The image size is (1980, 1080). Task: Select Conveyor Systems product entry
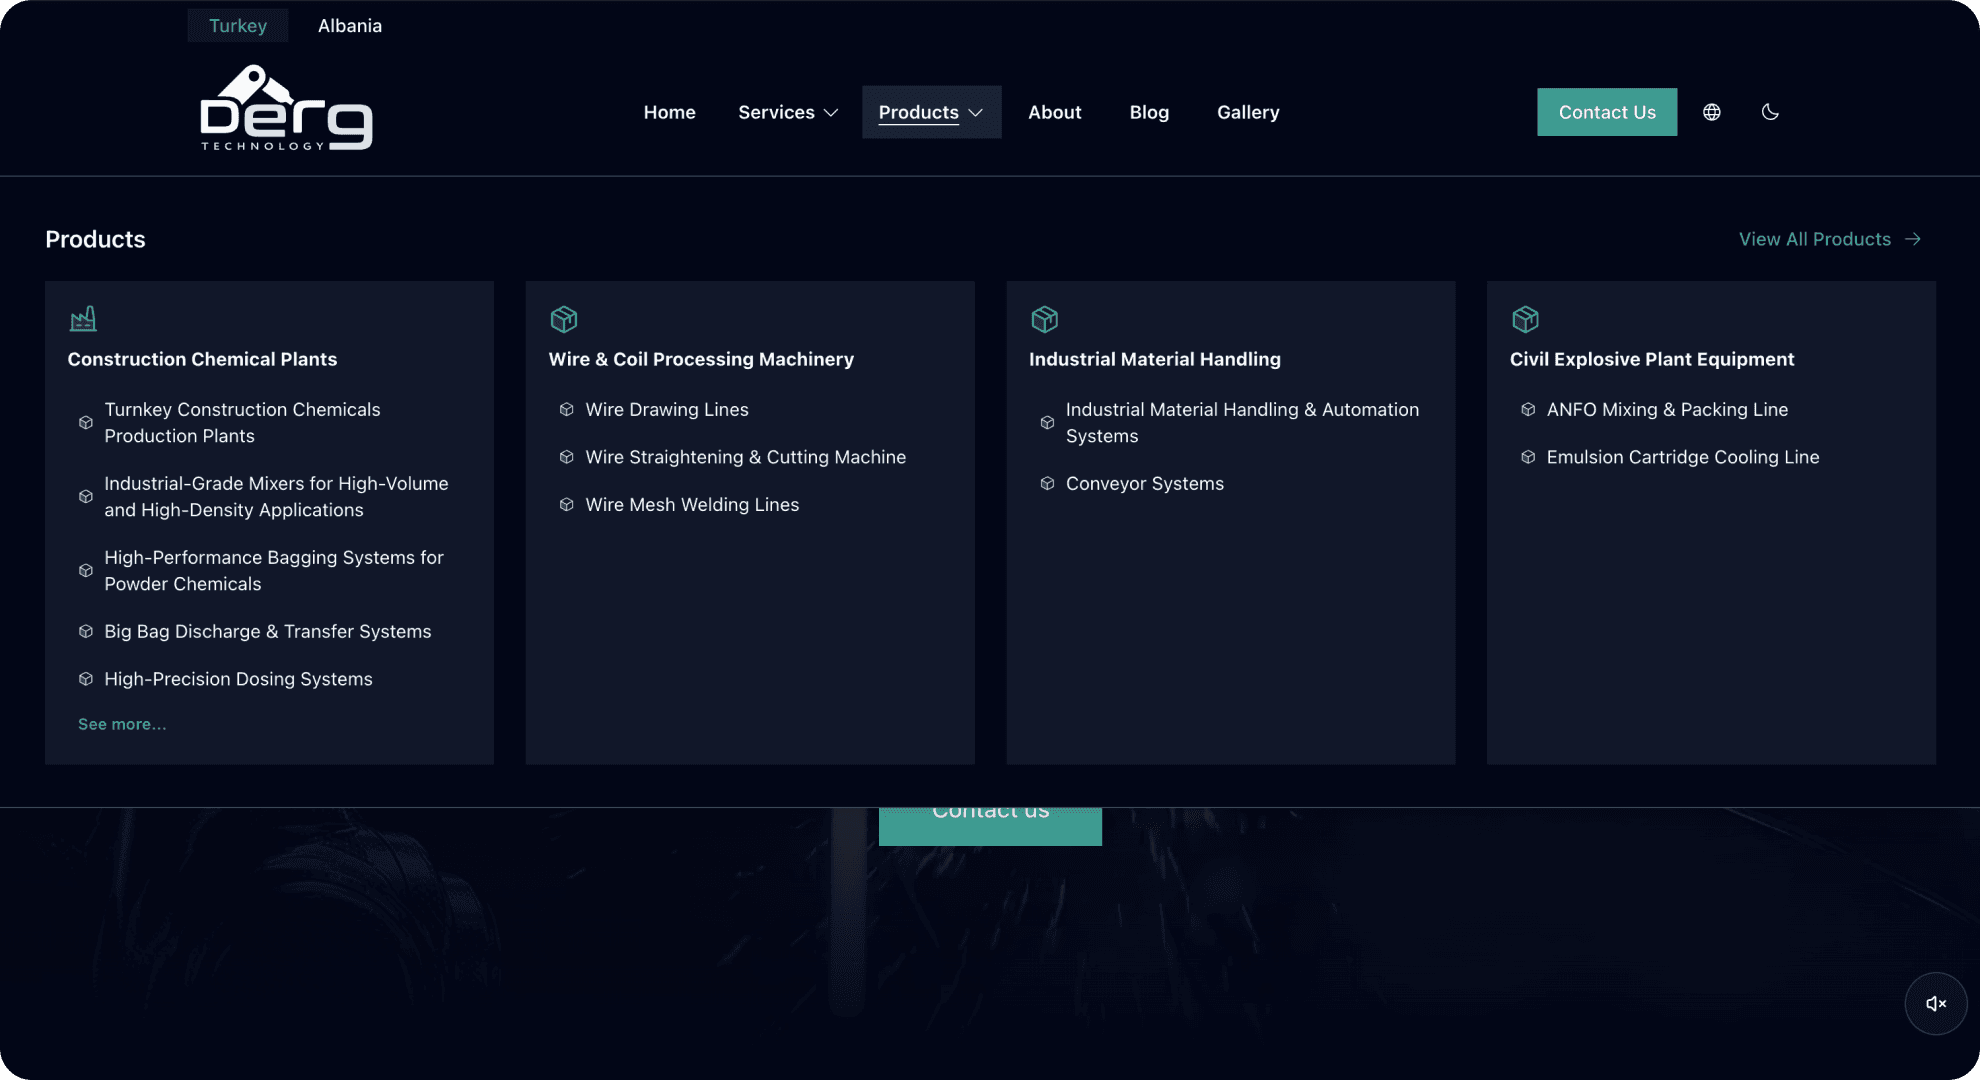tap(1144, 483)
